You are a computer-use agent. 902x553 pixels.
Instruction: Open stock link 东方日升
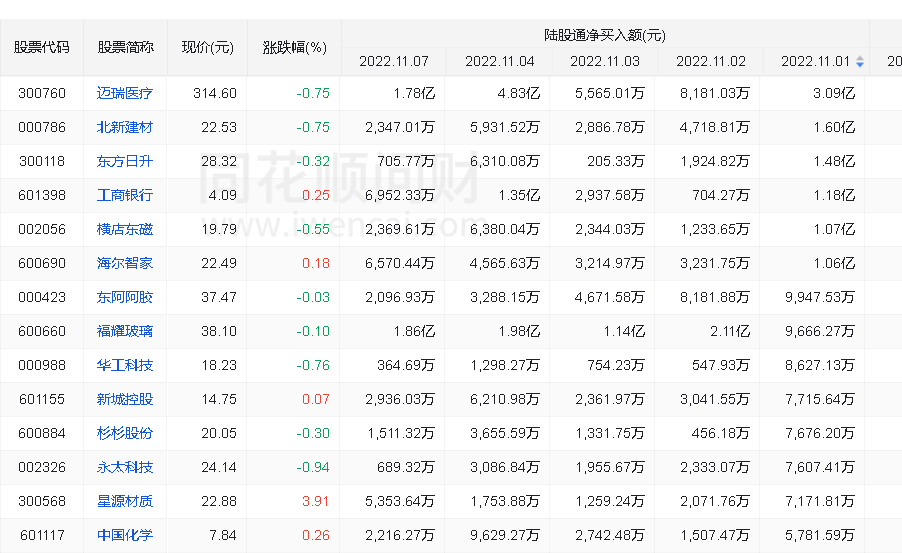(125, 161)
